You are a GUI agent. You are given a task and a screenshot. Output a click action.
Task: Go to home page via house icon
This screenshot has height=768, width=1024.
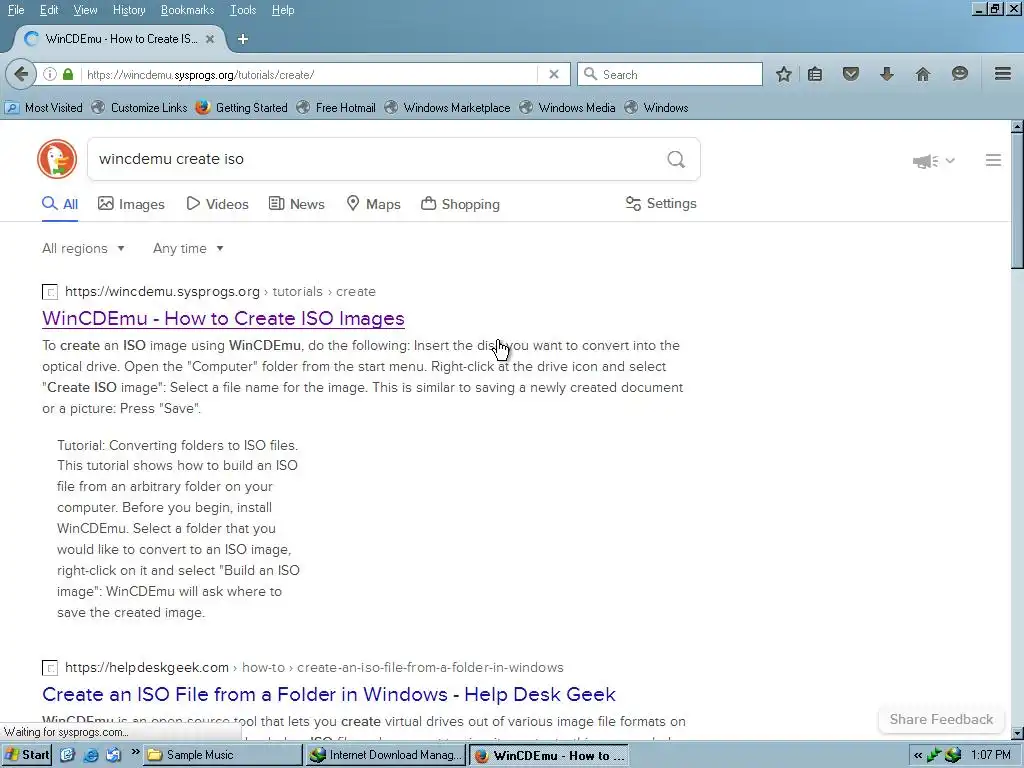pos(922,74)
